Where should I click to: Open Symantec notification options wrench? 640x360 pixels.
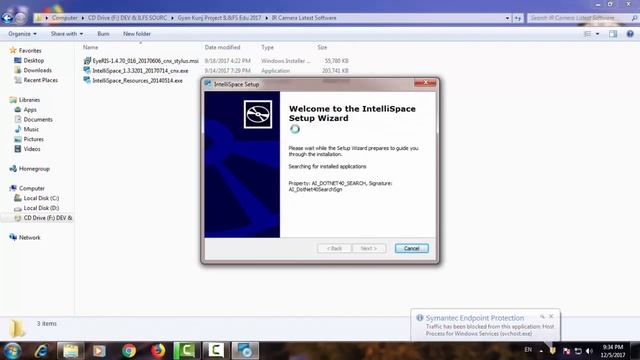coord(542,316)
